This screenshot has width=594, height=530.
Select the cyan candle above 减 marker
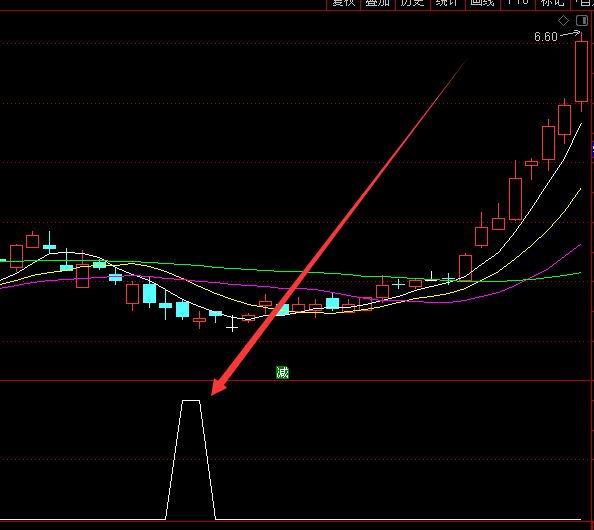point(282,310)
